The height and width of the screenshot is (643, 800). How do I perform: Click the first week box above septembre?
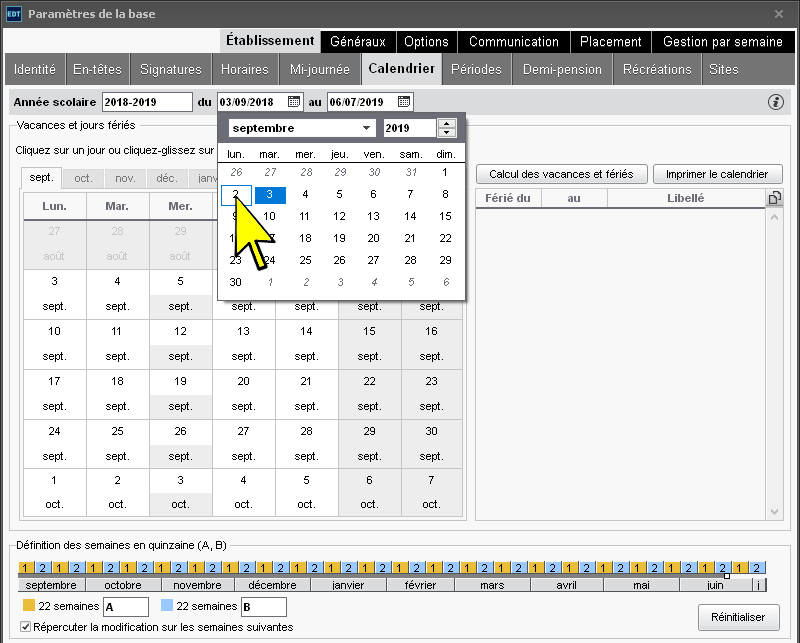coord(26,567)
